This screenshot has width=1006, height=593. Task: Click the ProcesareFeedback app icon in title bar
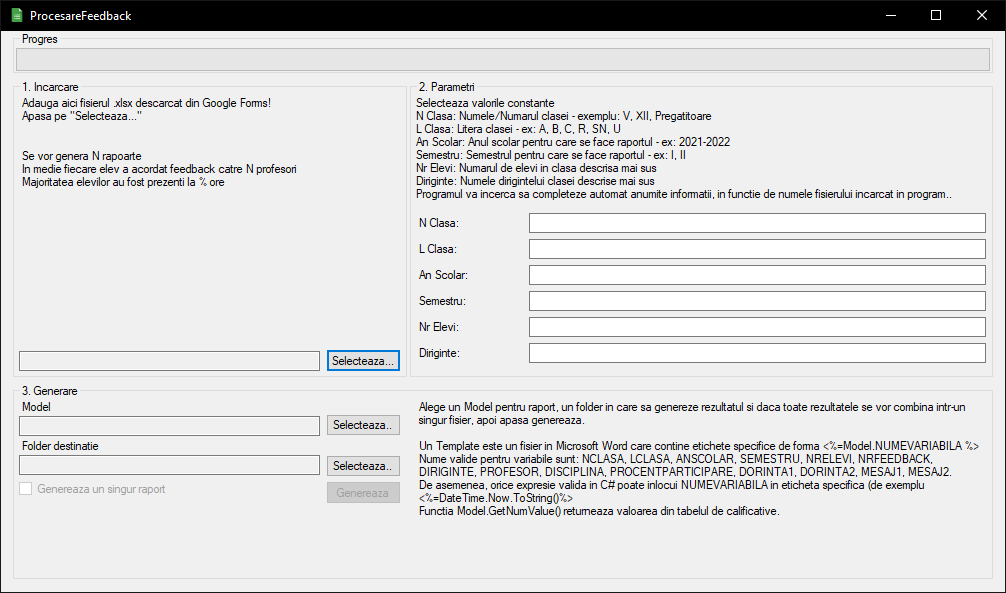point(18,15)
